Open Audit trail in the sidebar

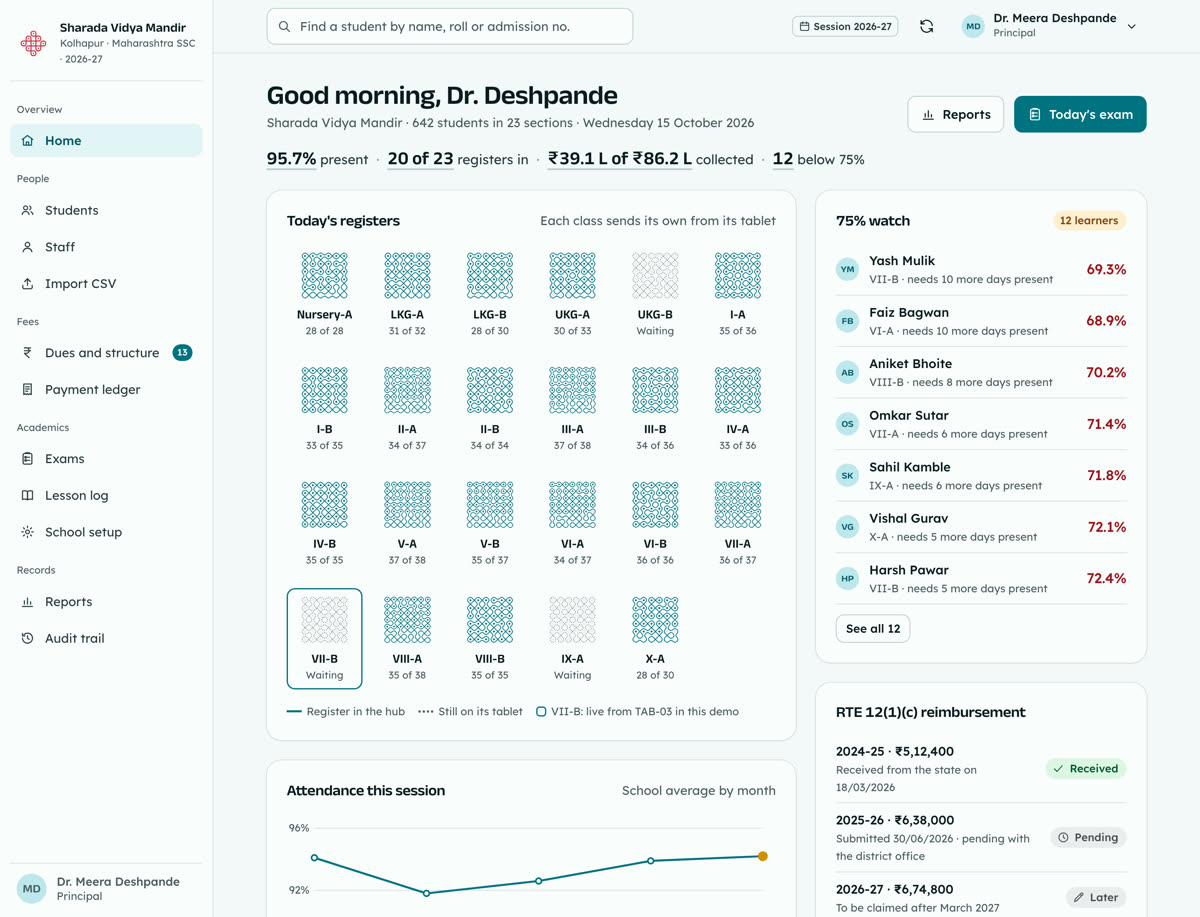pyautogui.click(x=106, y=638)
